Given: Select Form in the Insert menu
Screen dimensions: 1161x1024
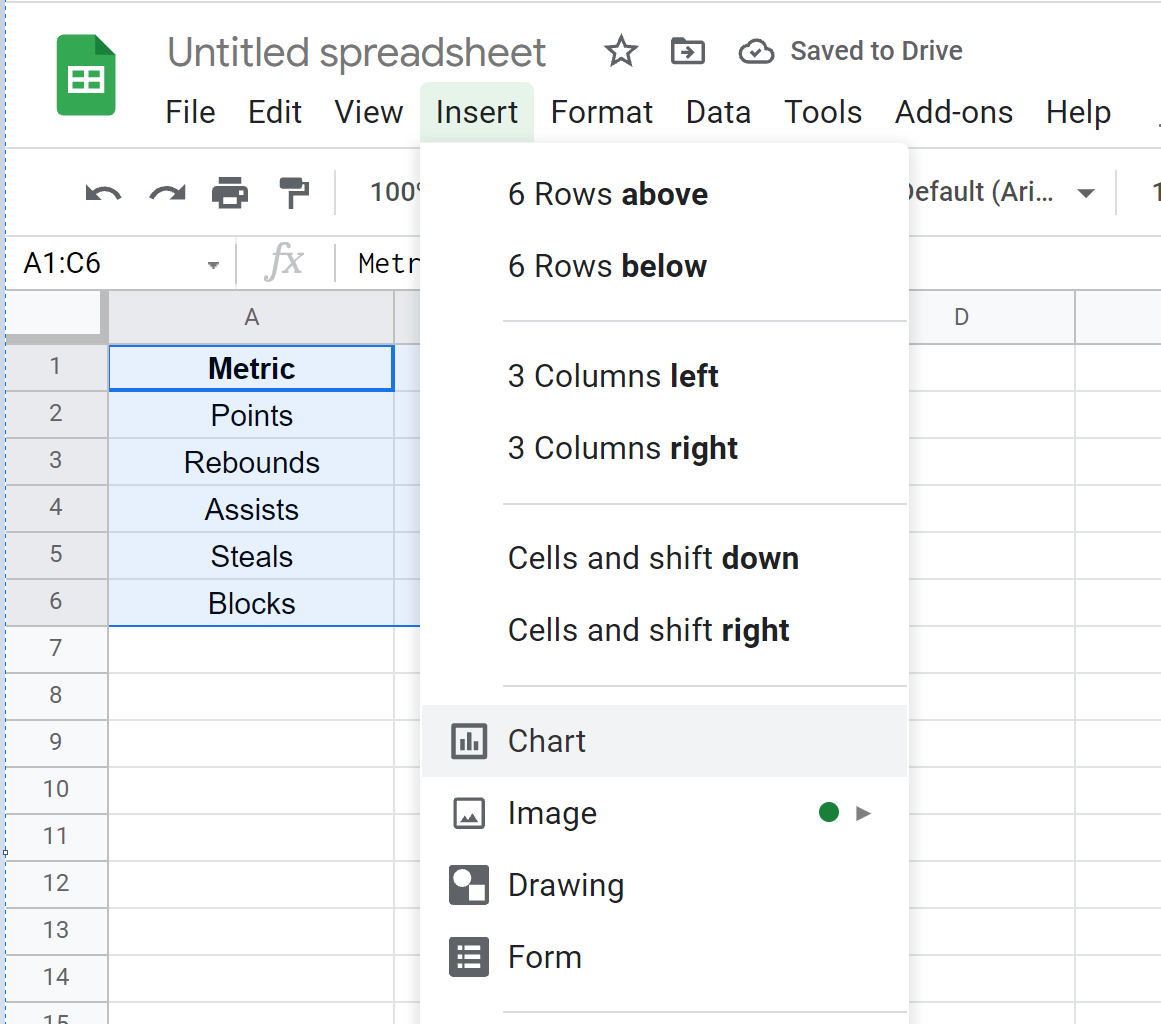Looking at the screenshot, I should (x=544, y=957).
